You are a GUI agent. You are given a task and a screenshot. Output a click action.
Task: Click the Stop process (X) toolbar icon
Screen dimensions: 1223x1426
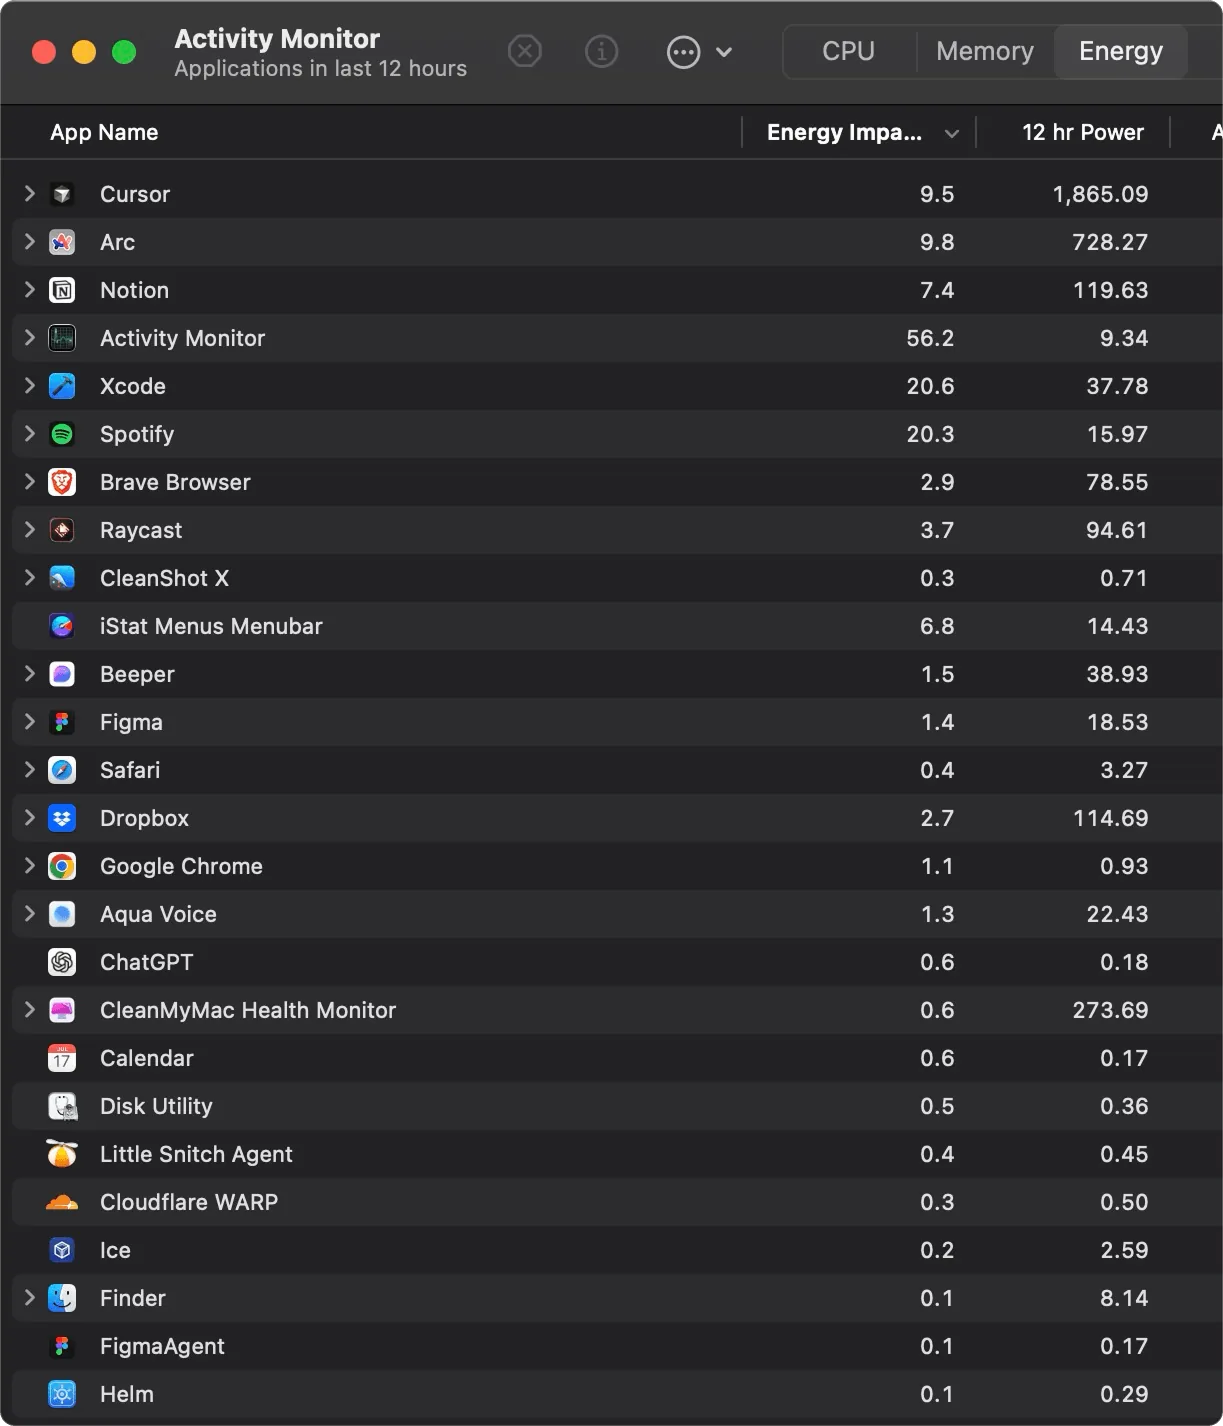(525, 51)
